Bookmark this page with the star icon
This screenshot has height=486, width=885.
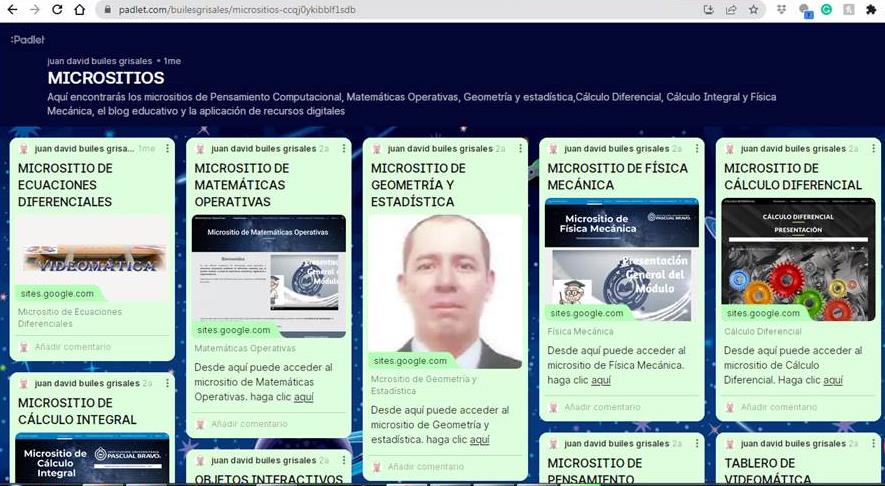coord(753,10)
